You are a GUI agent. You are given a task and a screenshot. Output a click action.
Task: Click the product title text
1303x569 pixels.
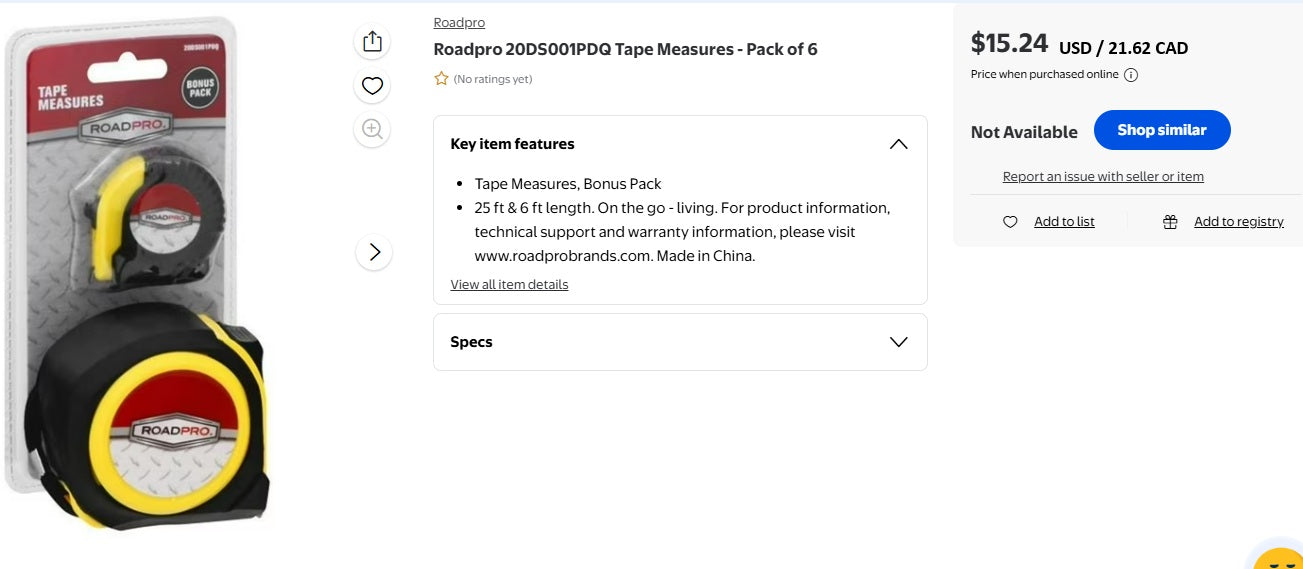[625, 49]
